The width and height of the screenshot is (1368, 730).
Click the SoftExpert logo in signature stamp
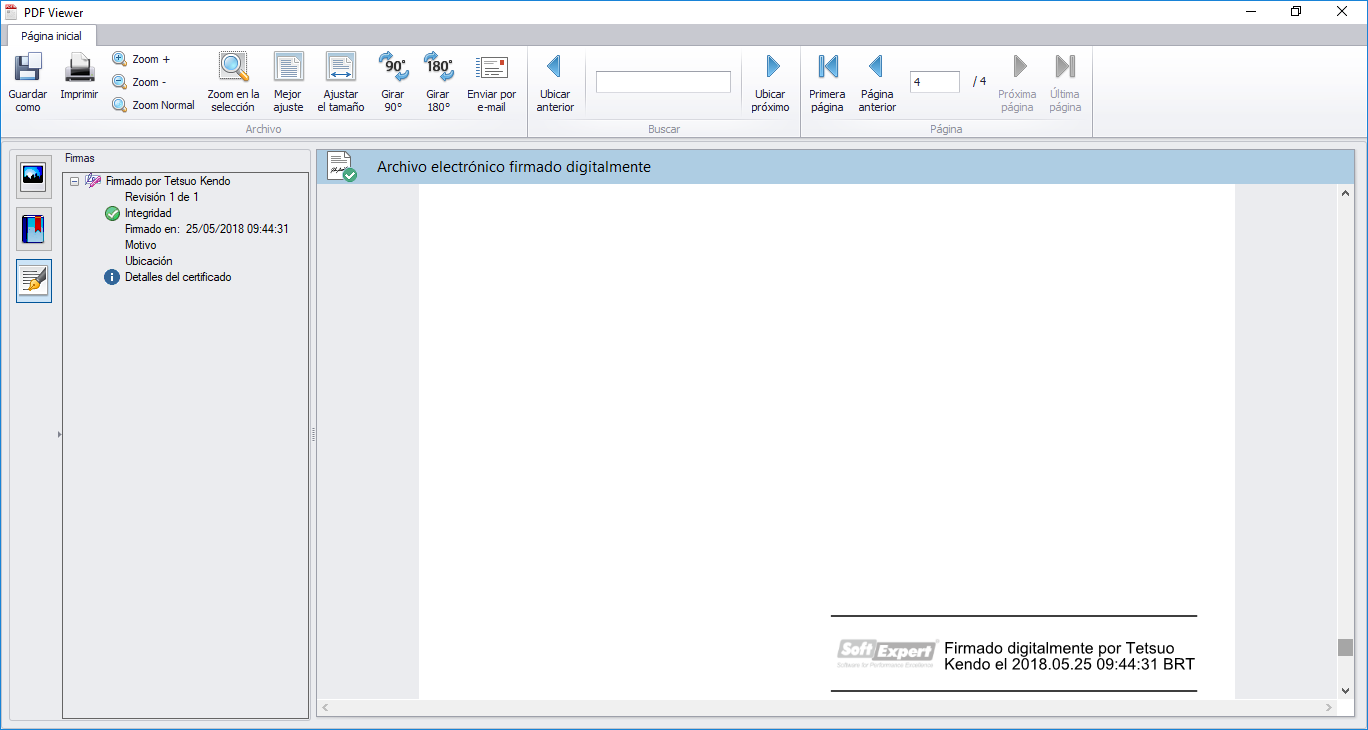pos(887,654)
